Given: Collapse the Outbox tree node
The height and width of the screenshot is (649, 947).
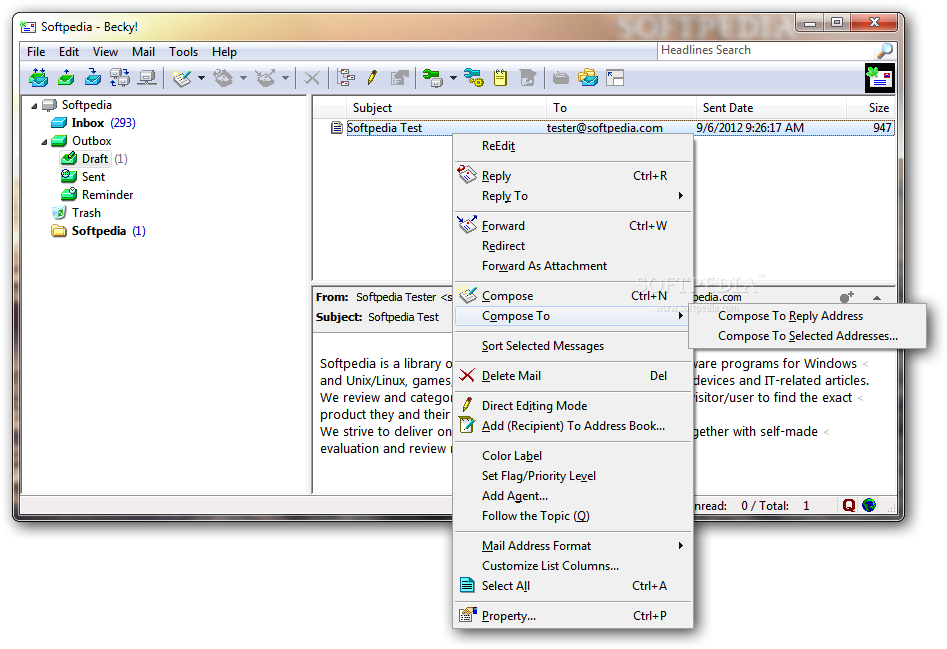Looking at the screenshot, I should click(44, 142).
